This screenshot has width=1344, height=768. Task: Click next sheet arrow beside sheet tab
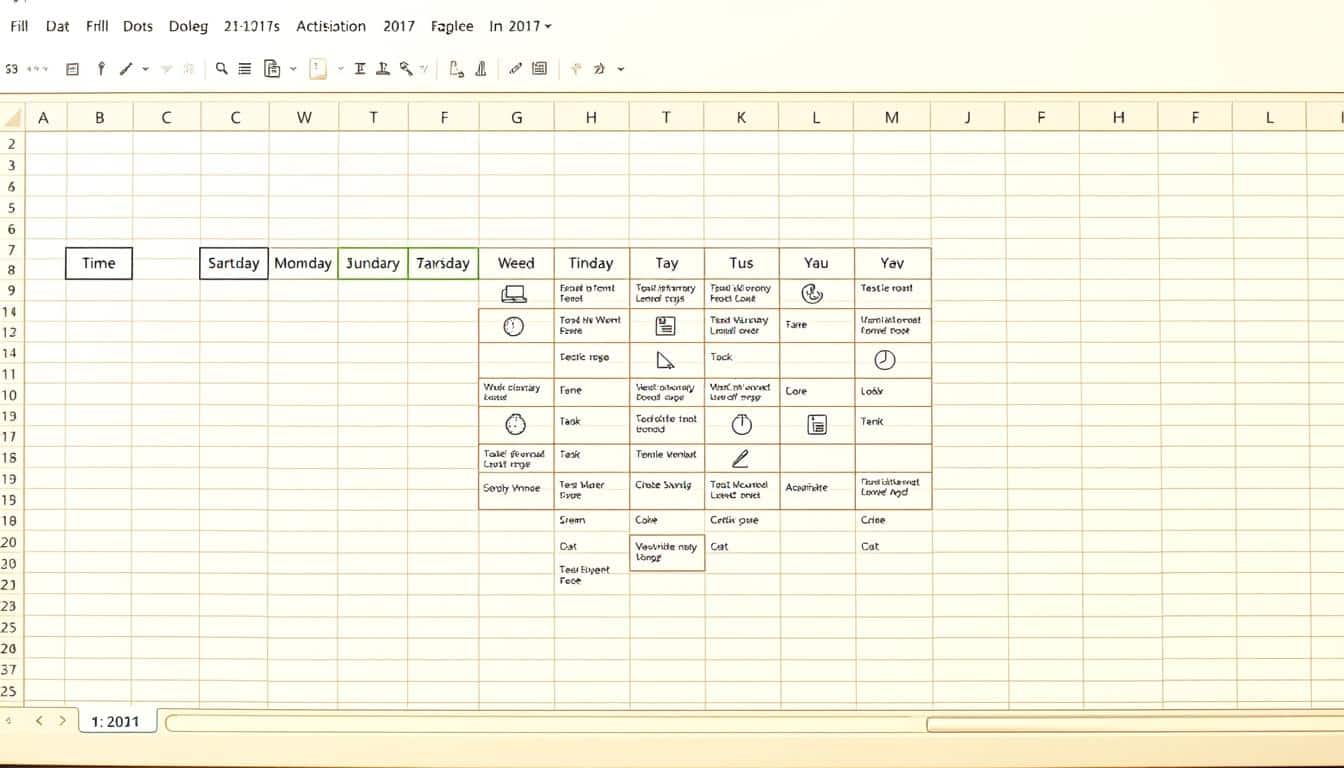pos(62,720)
